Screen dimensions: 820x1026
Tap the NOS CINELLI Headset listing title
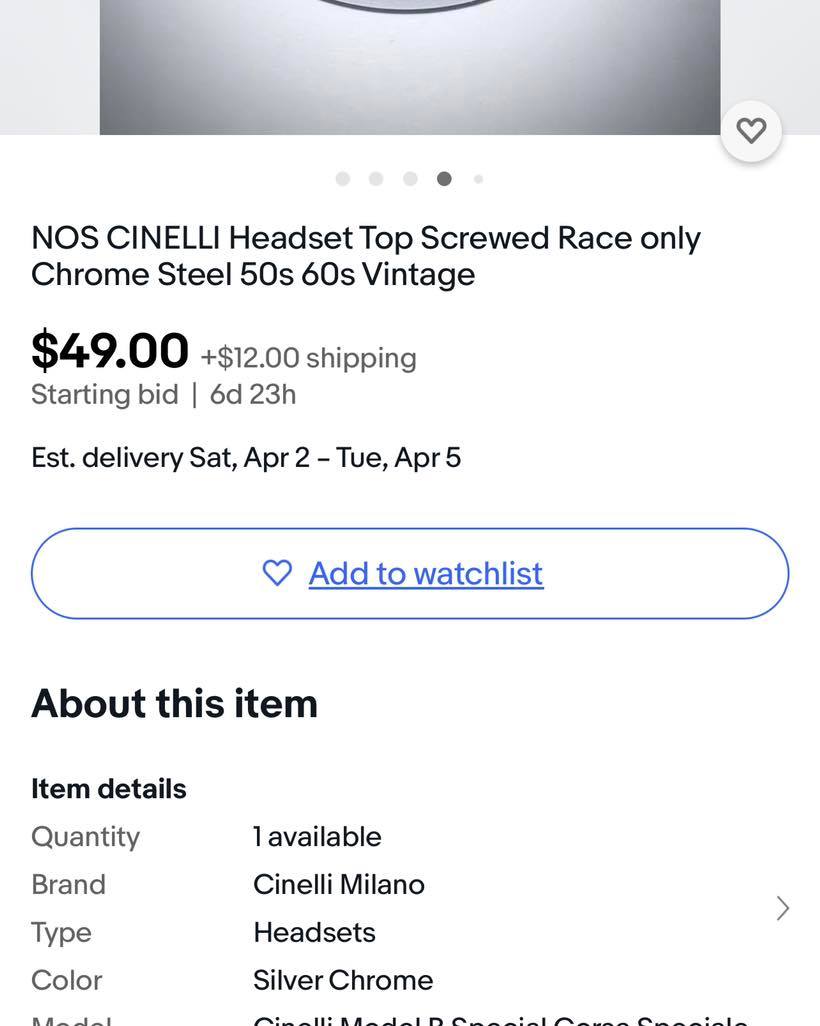click(x=366, y=256)
